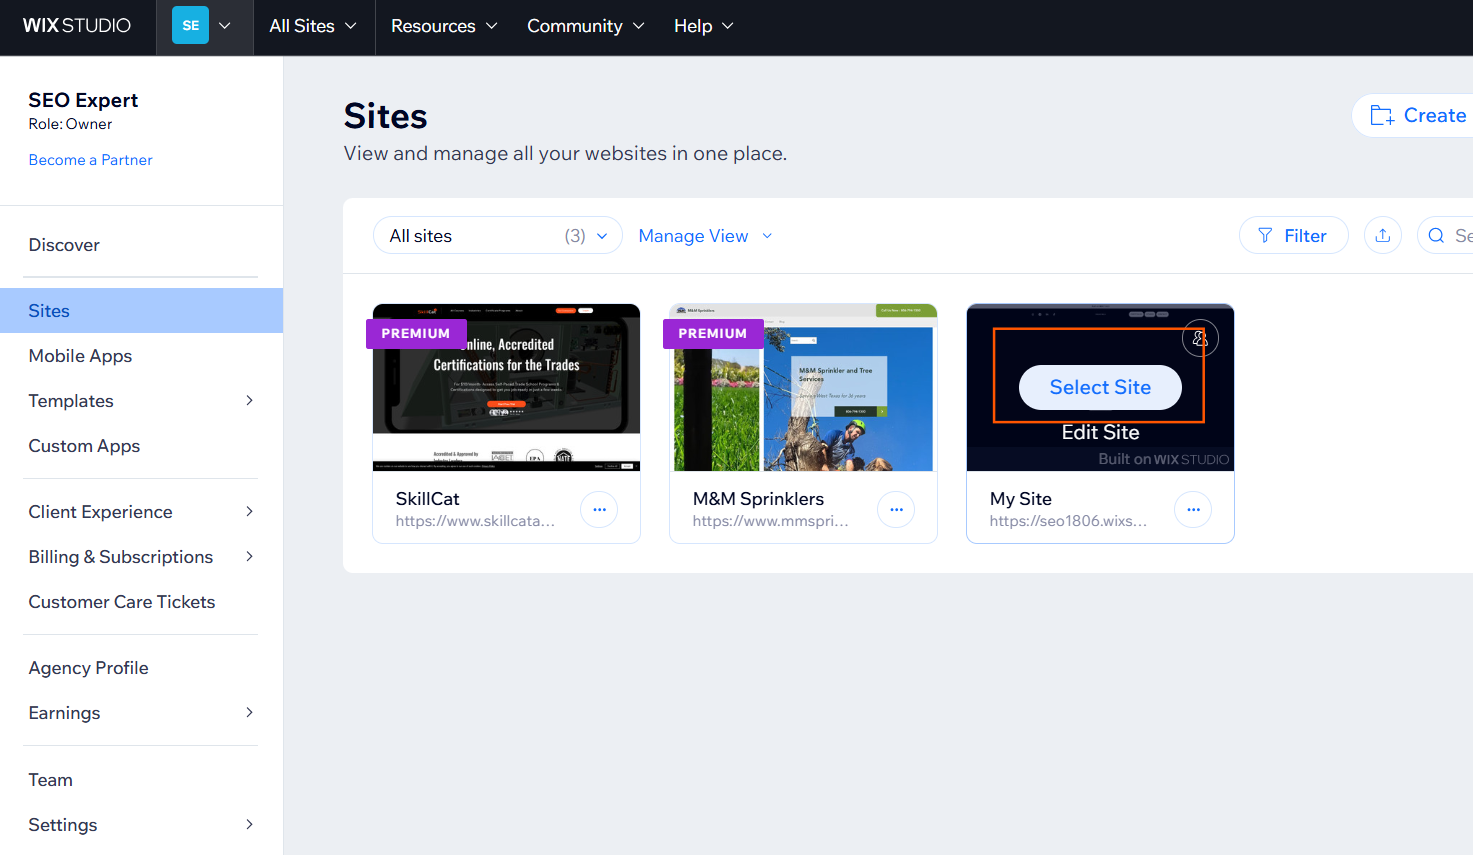Image resolution: width=1473 pixels, height=855 pixels.
Task: Open the Manage View dropdown
Action: click(x=705, y=235)
